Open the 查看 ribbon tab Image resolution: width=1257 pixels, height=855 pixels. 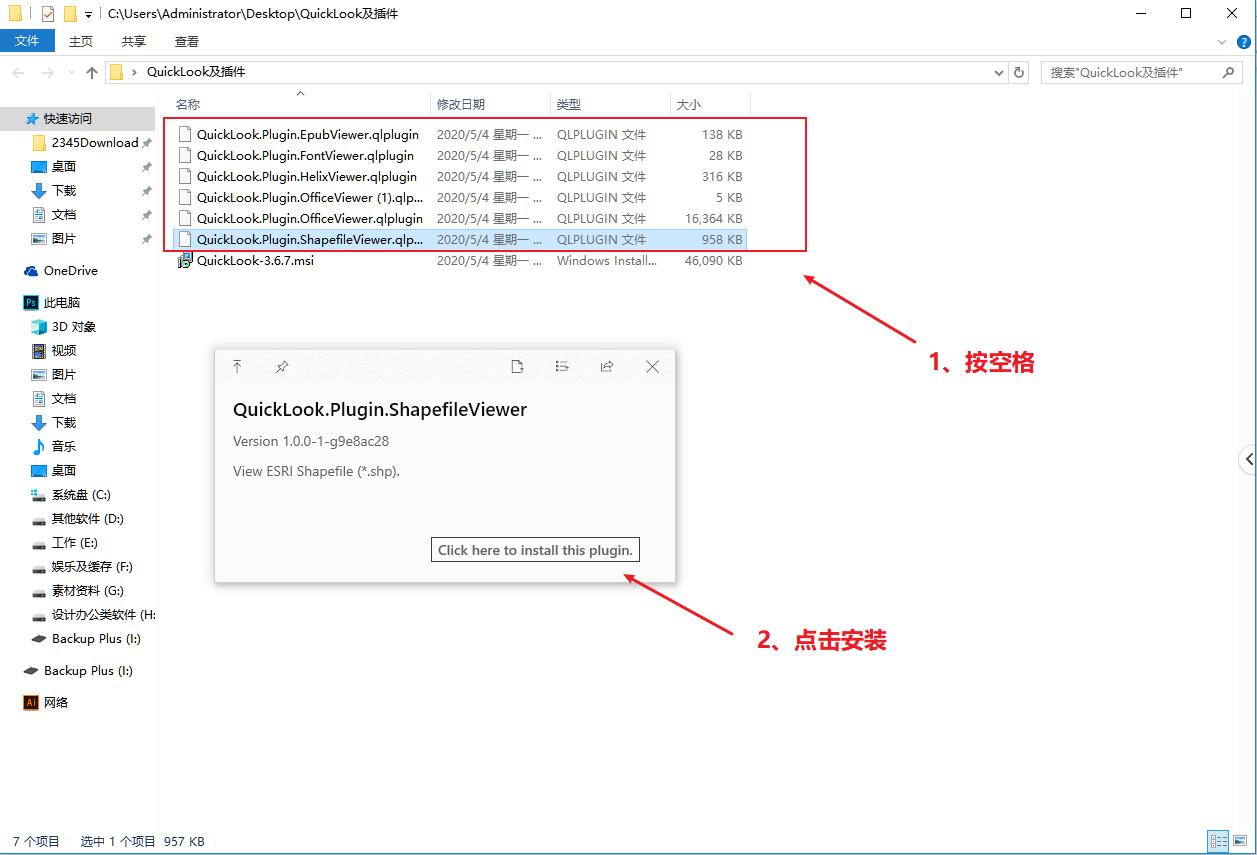(x=187, y=41)
